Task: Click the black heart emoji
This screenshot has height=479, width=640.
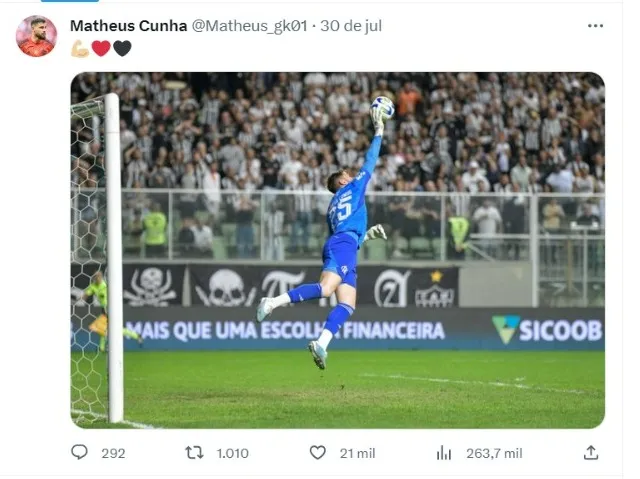Action: pos(122,49)
